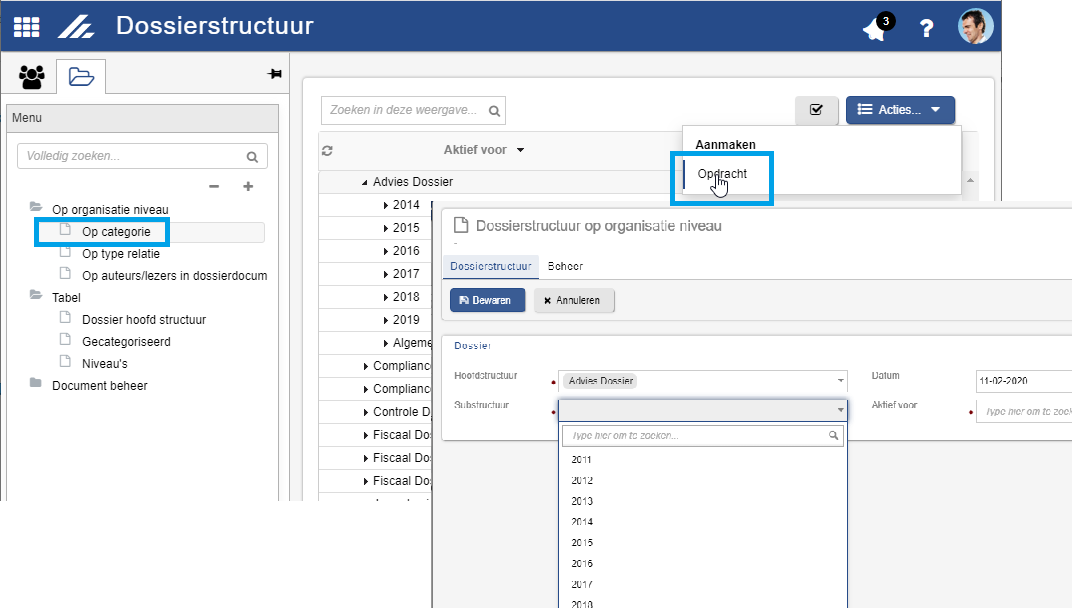Screen dimensions: 1072x608
Task: Expand the 2016 row
Action: pos(386,251)
